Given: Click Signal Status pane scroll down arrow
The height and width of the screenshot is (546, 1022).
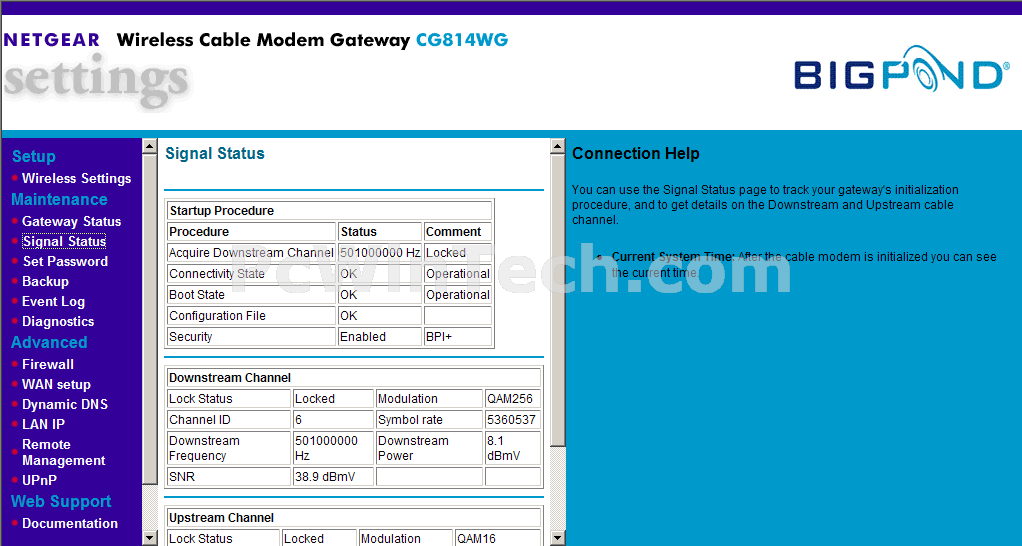Looking at the screenshot, I should tap(557, 538).
